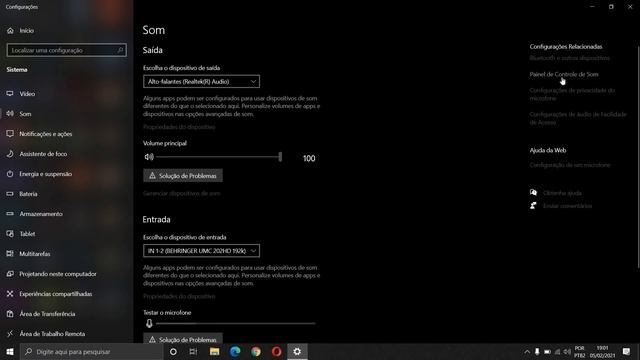Screen dimensions: 640x360
Task: Open Gerenciar dispositivos de som link
Action: [182, 193]
